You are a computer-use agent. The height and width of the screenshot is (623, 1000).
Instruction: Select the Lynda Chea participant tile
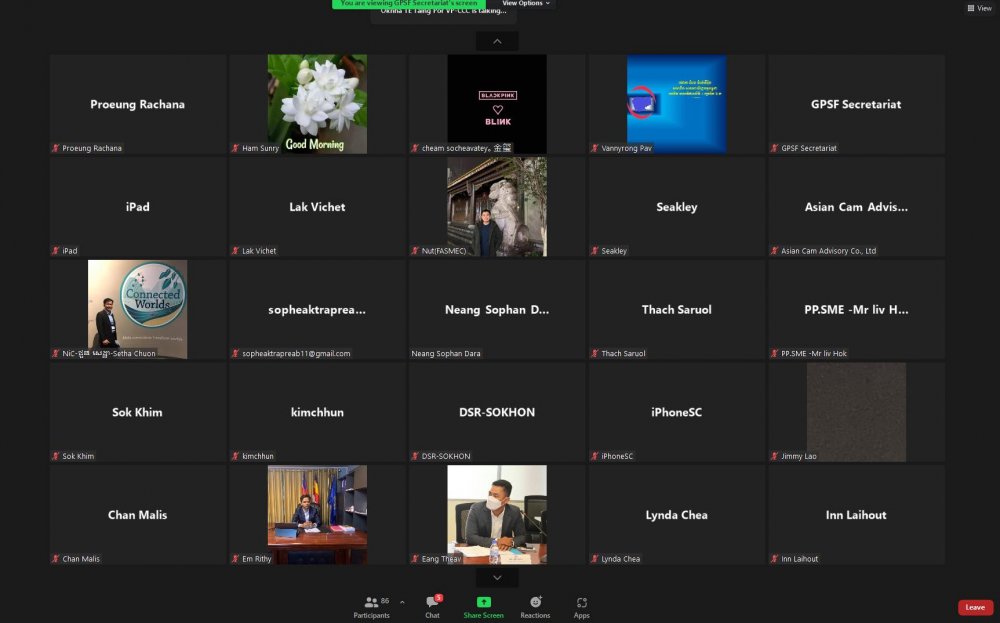click(x=676, y=514)
